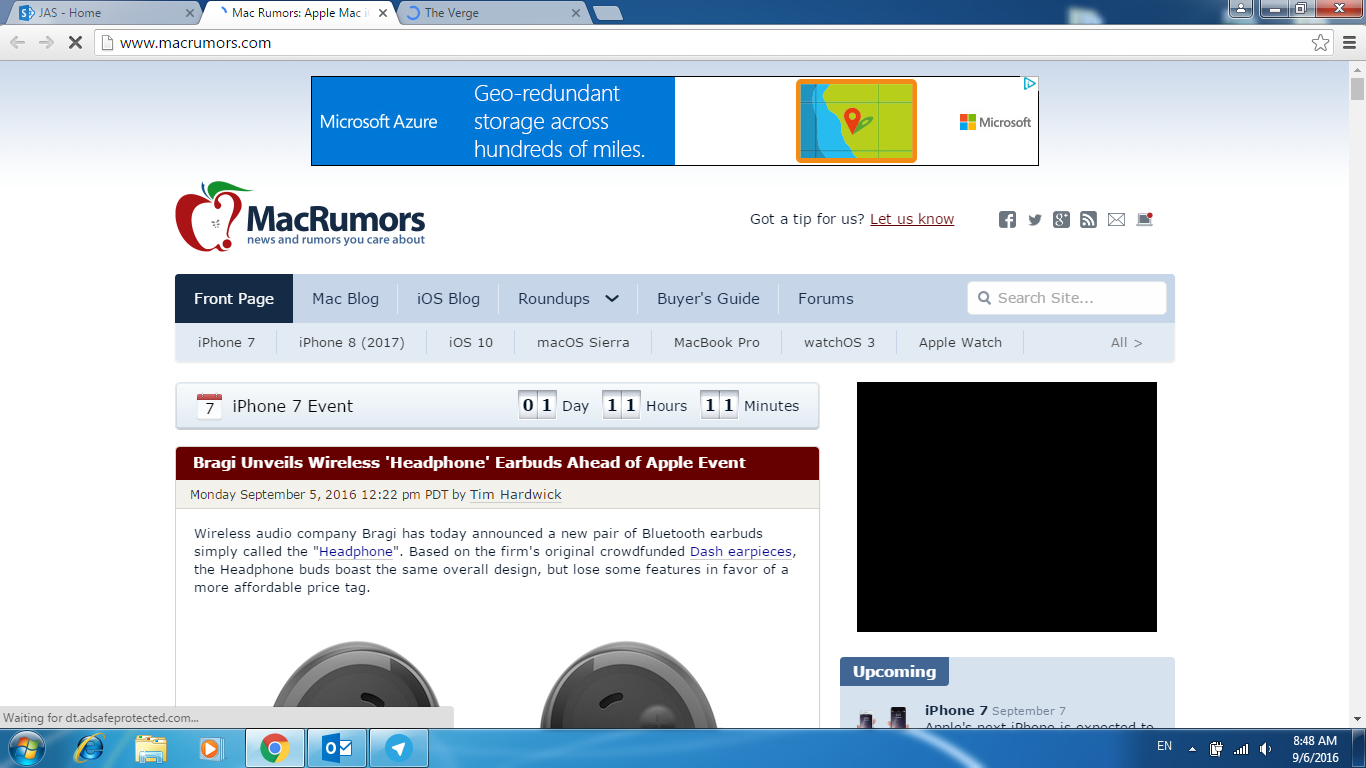1366x768 pixels.
Task: Open the Chrome menu
Action: (x=1349, y=43)
